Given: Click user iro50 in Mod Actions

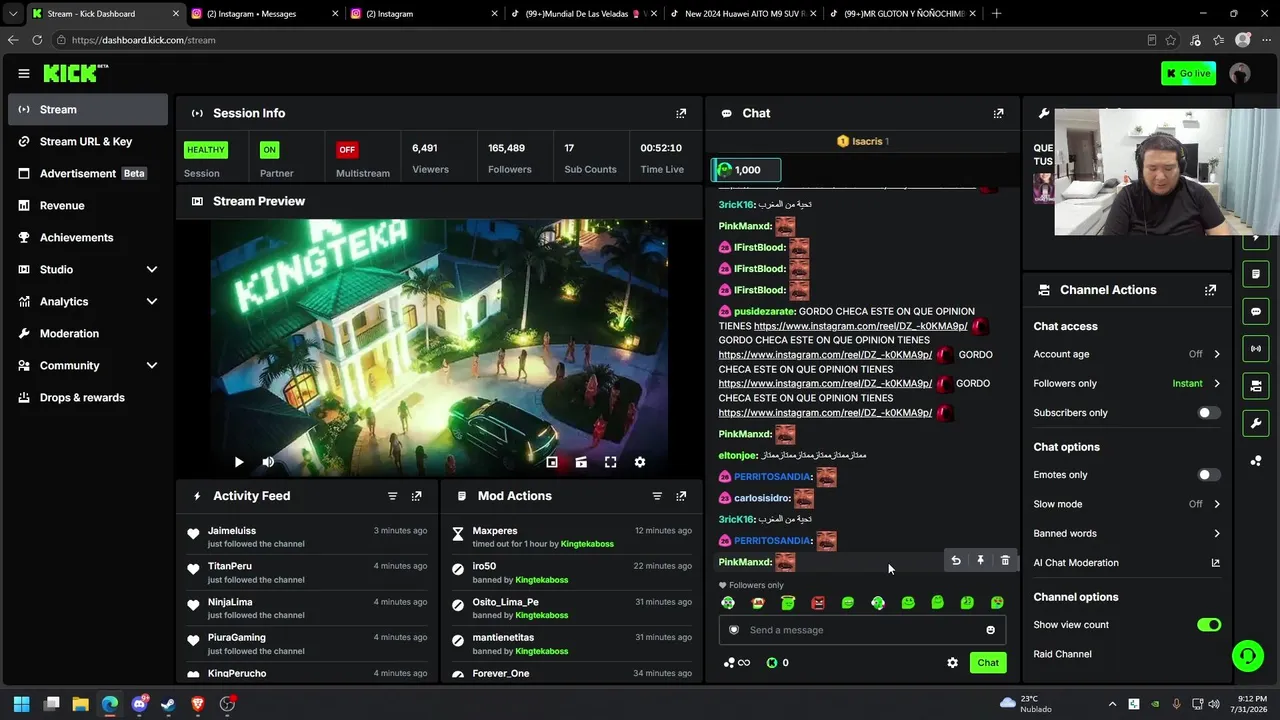Looking at the screenshot, I should point(484,566).
